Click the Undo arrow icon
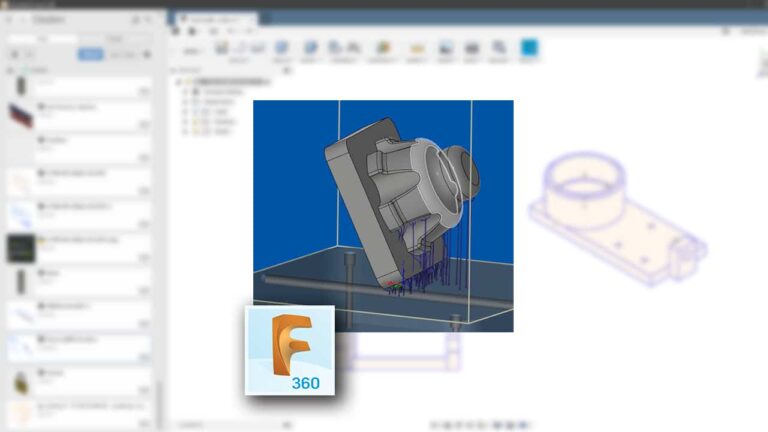Viewport: 768px width, 432px height. pyautogui.click(x=231, y=31)
